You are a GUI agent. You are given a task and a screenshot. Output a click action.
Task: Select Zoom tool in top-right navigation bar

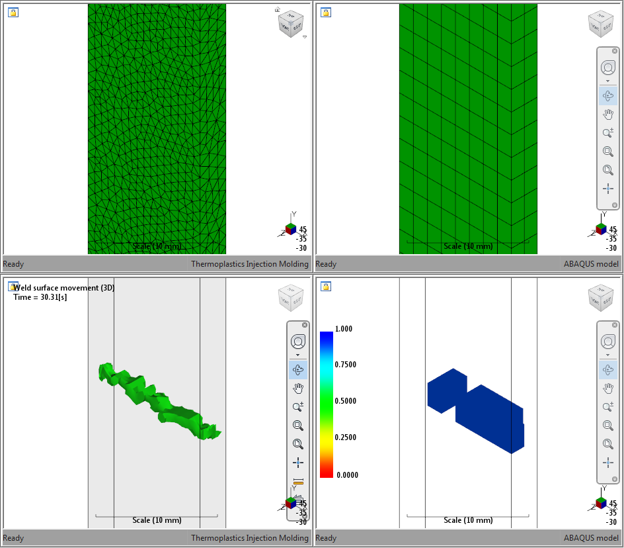pos(608,133)
